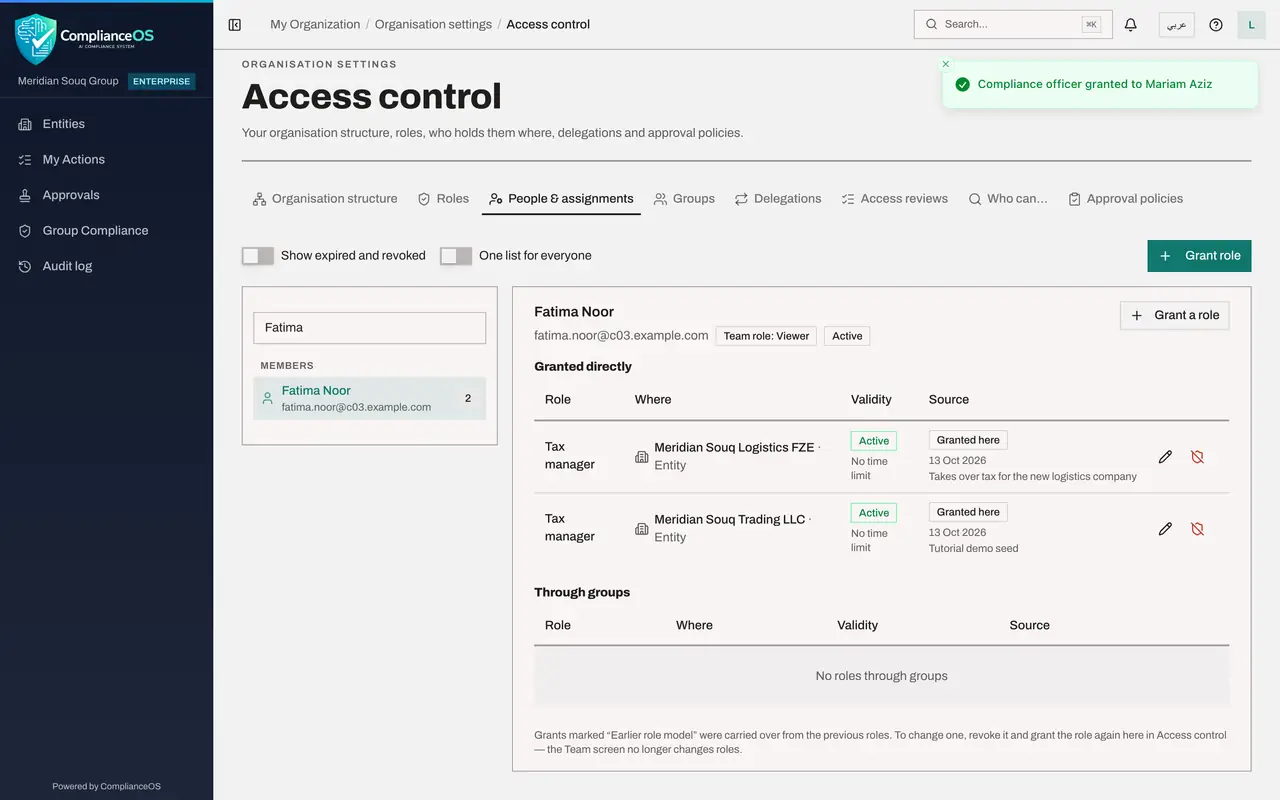
Task: Toggle Show expired and revoked
Action: [x=258, y=256]
